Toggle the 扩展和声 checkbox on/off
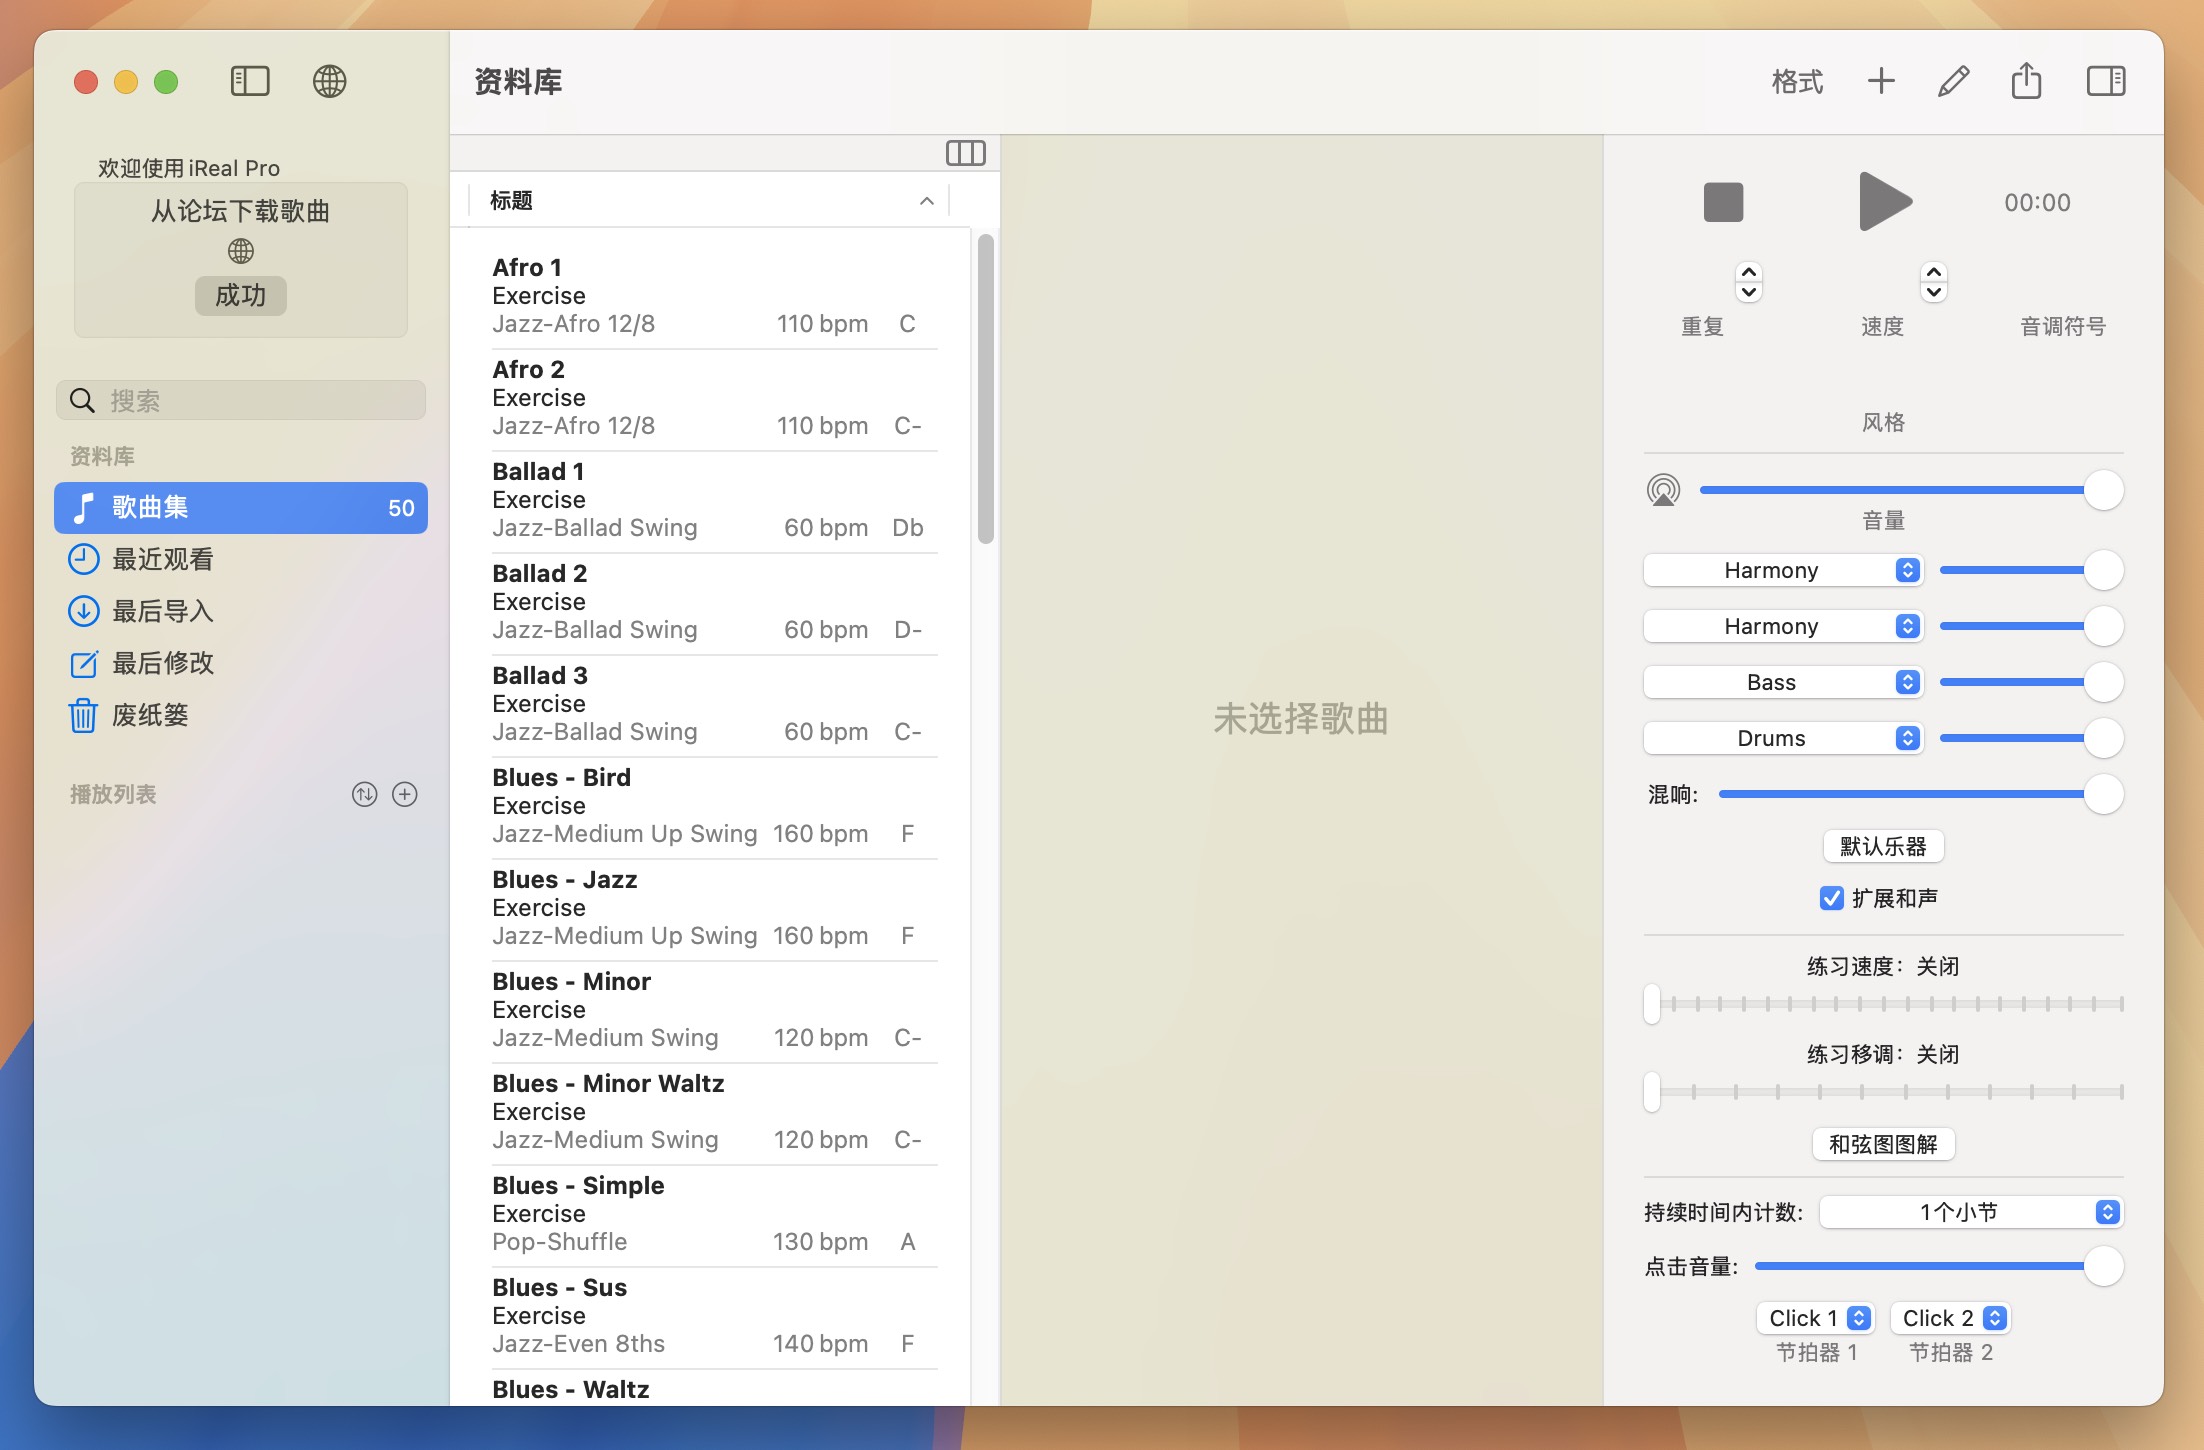2204x1450 pixels. [1830, 900]
